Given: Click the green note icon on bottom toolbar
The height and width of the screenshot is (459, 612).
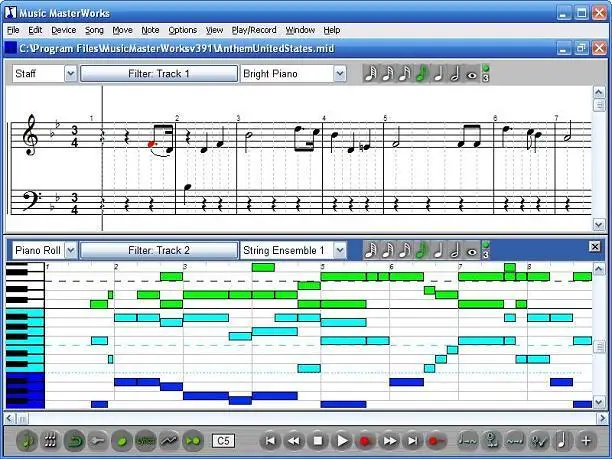Looking at the screenshot, I should [x=27, y=441].
